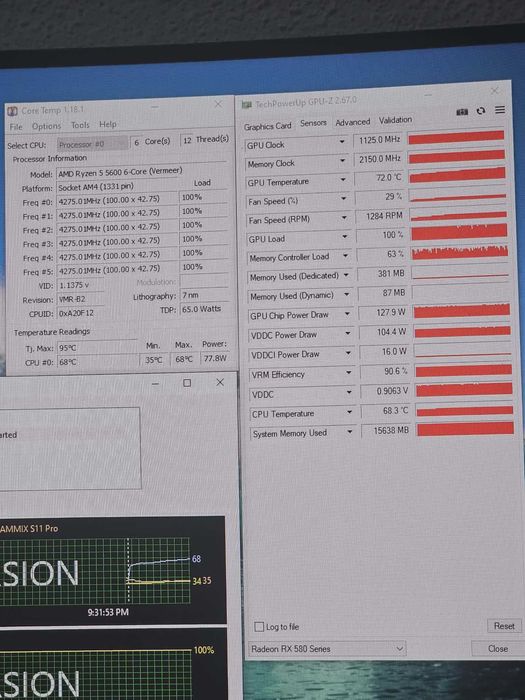The image size is (525, 700).
Task: Click the GPU-Z Reset button
Action: [x=504, y=626]
